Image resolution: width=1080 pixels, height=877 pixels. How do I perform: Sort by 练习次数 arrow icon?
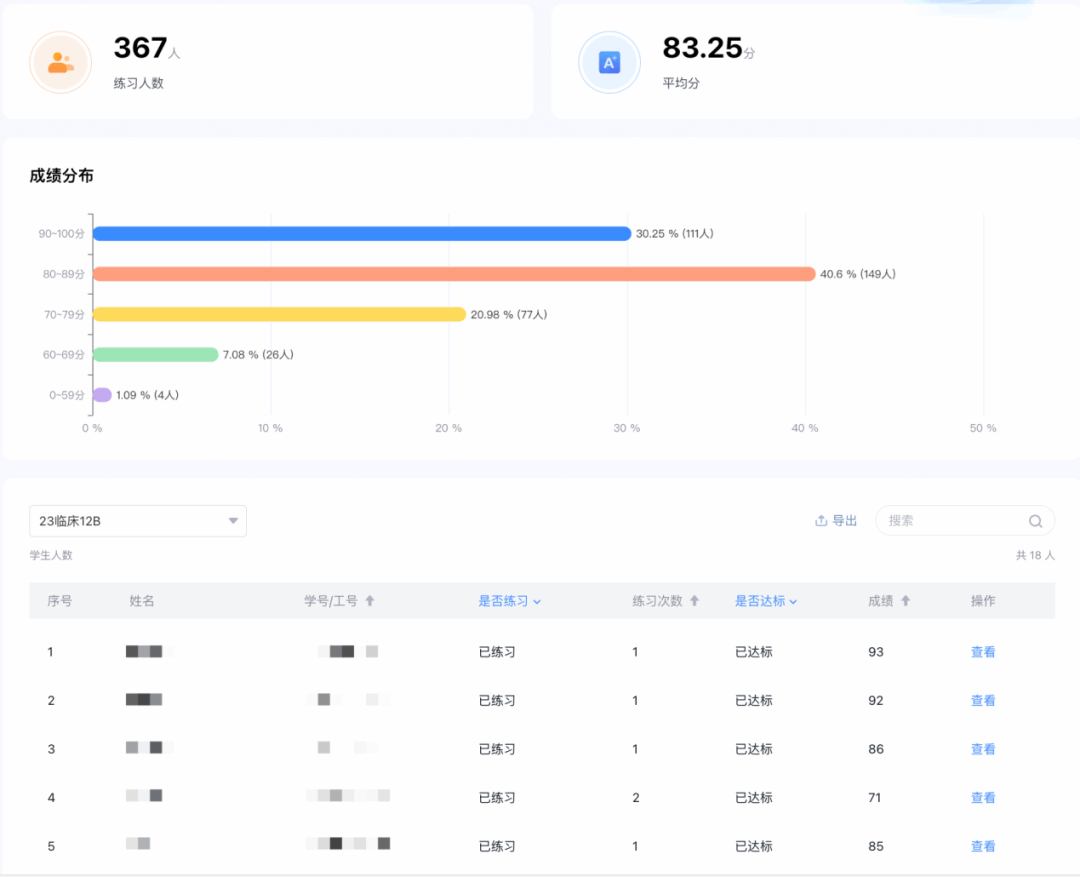(695, 601)
